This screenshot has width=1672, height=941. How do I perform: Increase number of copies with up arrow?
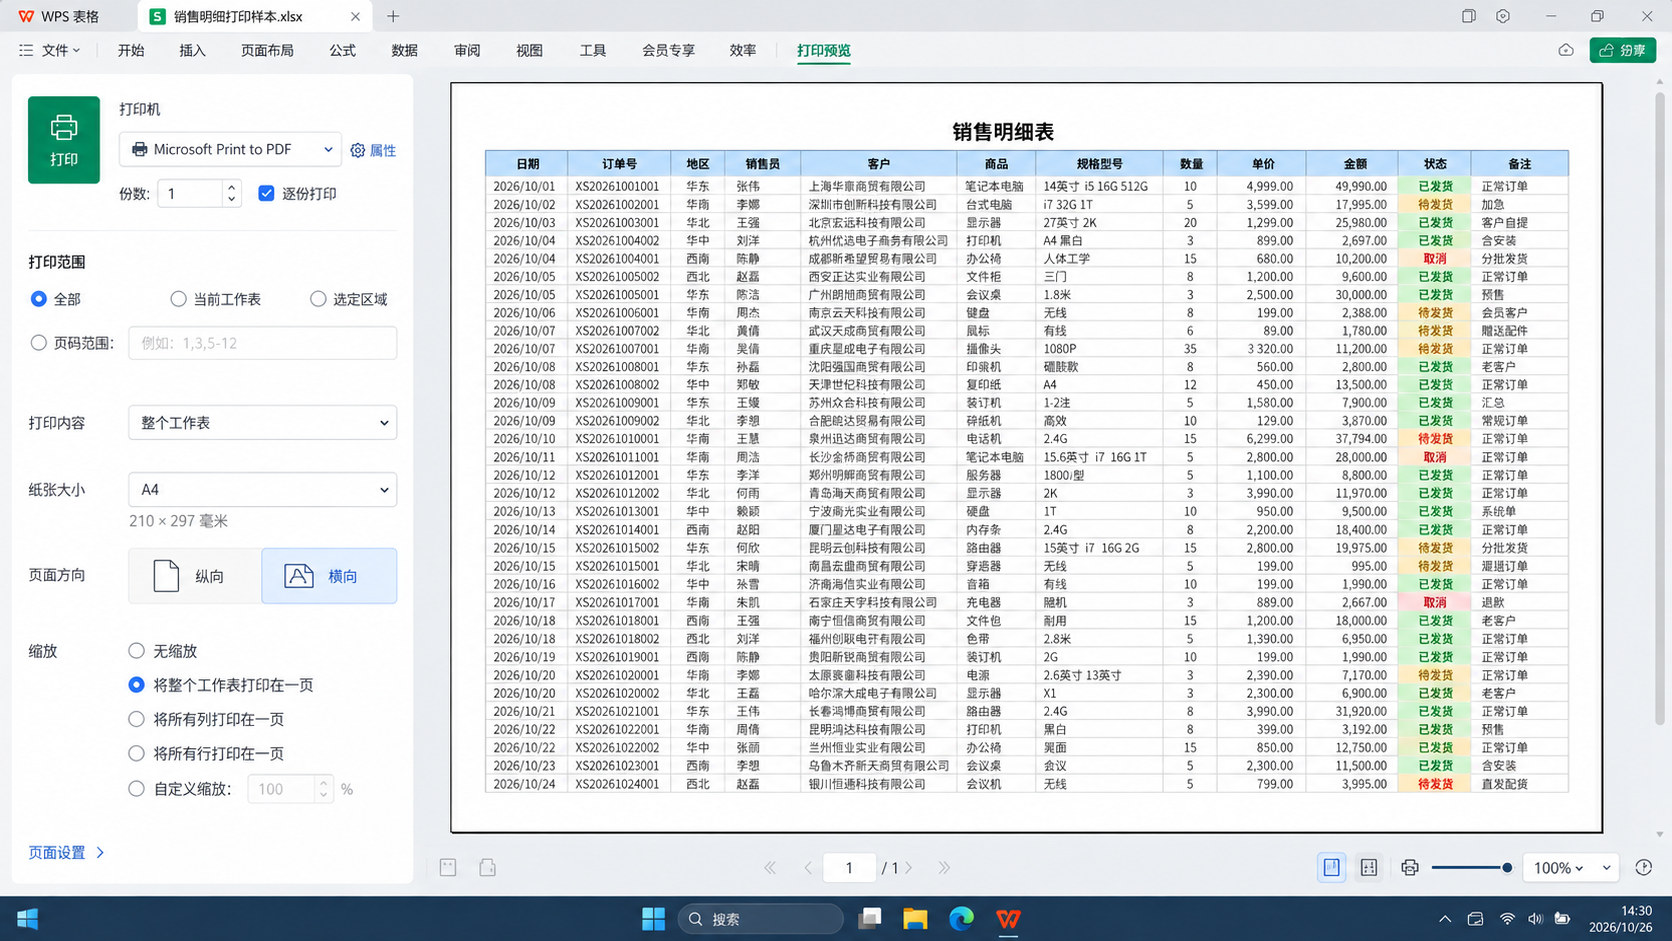(232, 187)
